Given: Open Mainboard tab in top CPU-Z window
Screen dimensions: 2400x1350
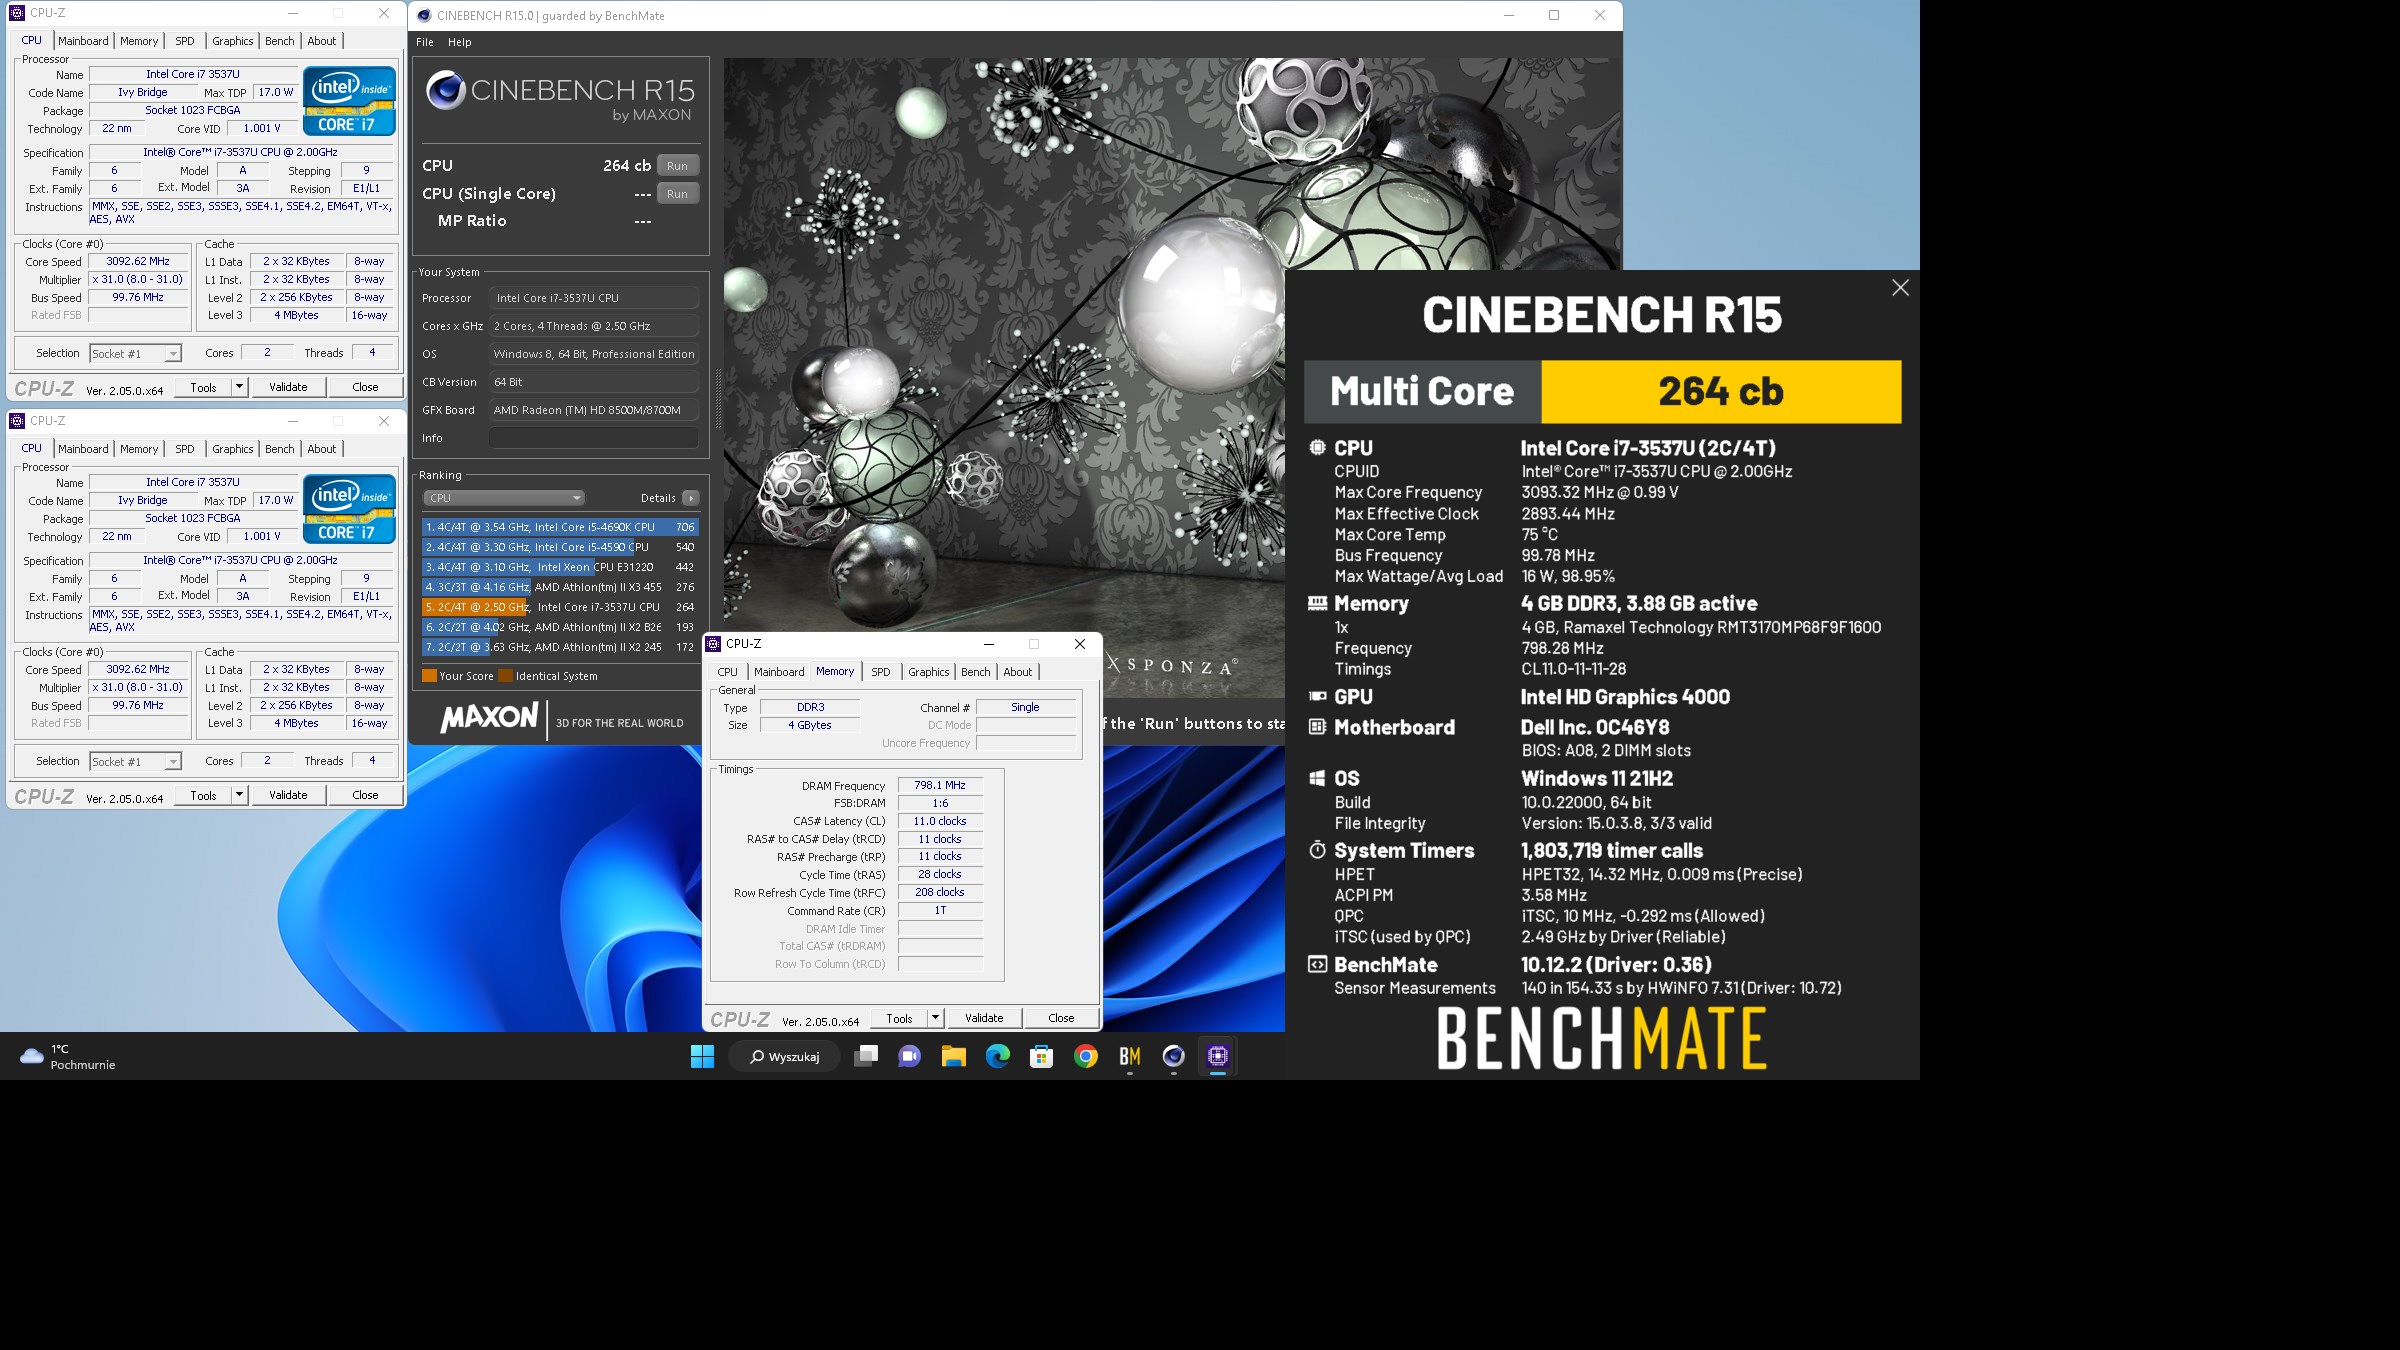Looking at the screenshot, I should (83, 41).
